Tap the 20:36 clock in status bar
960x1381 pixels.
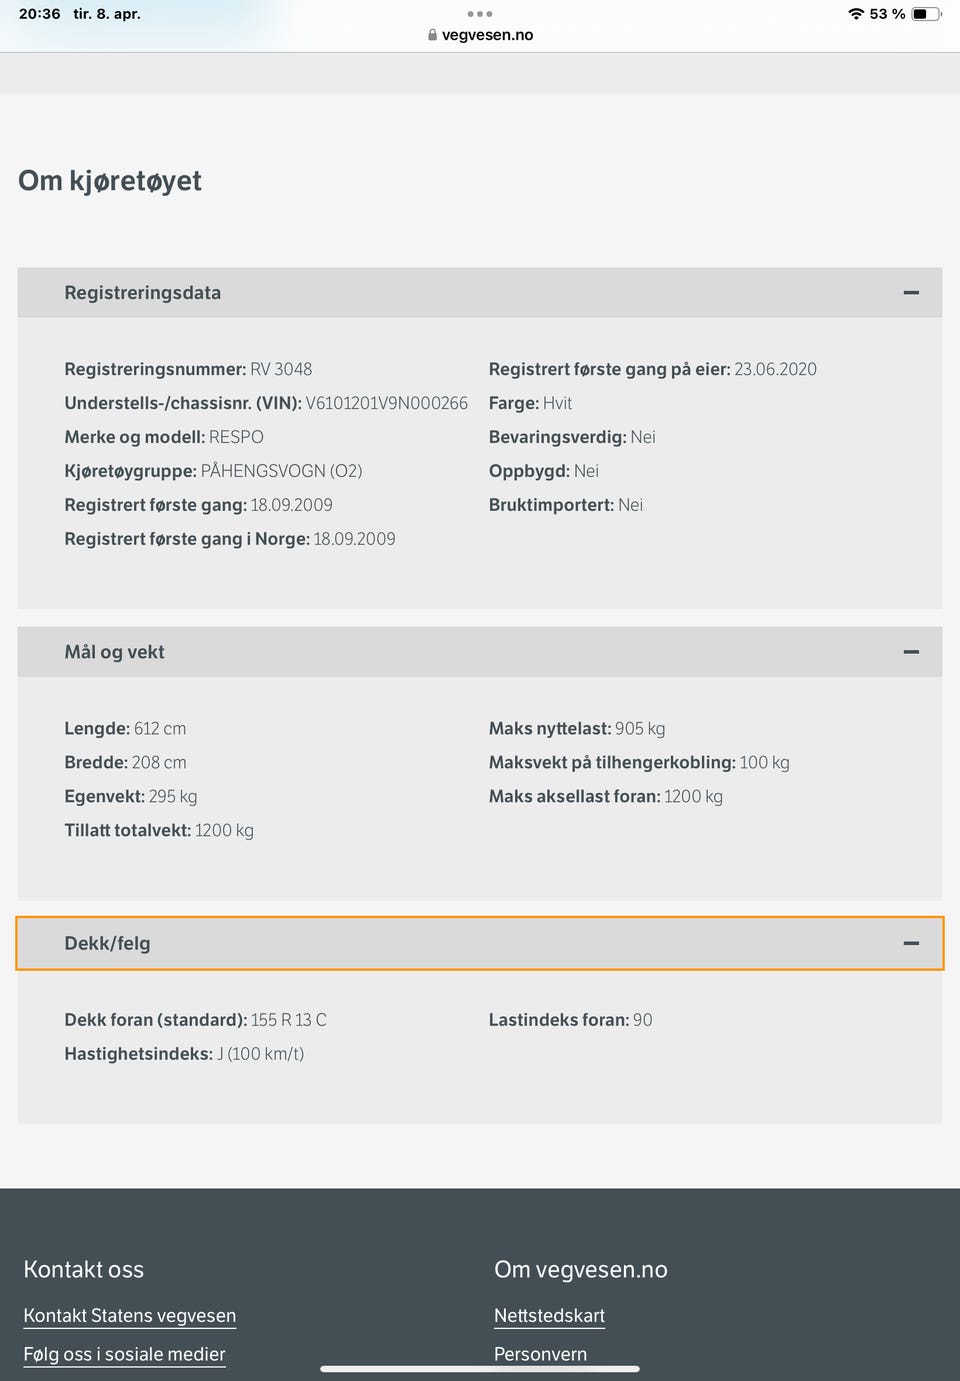coord(40,14)
